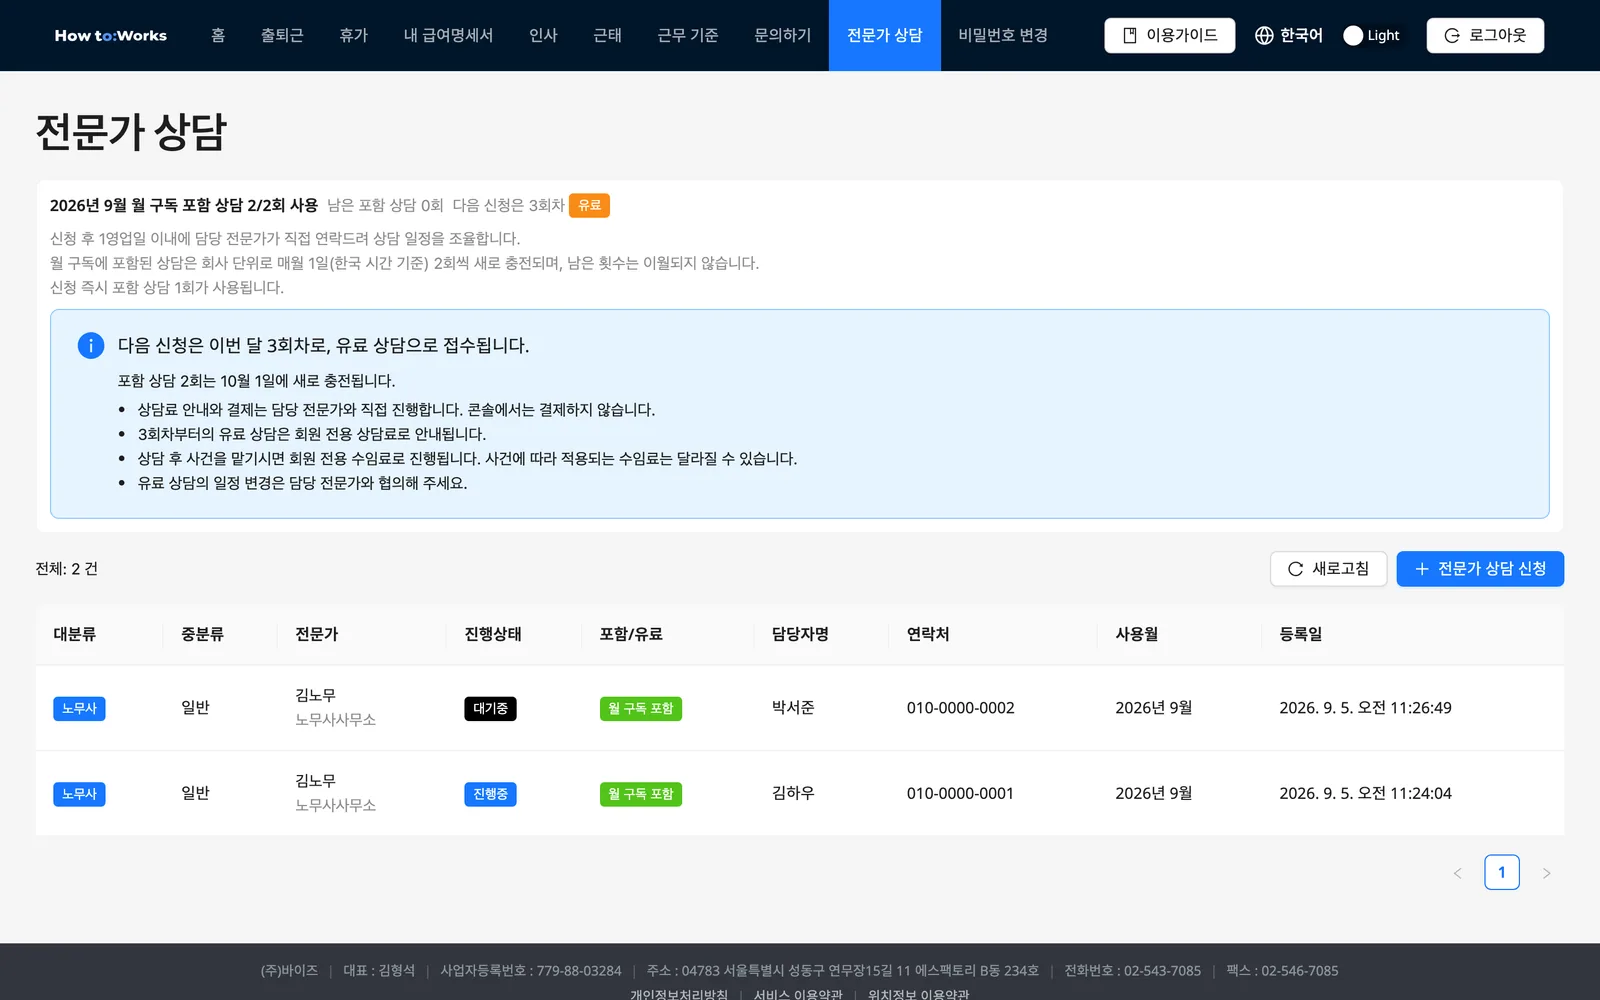Open the 근무 기준 menu

click(688, 35)
